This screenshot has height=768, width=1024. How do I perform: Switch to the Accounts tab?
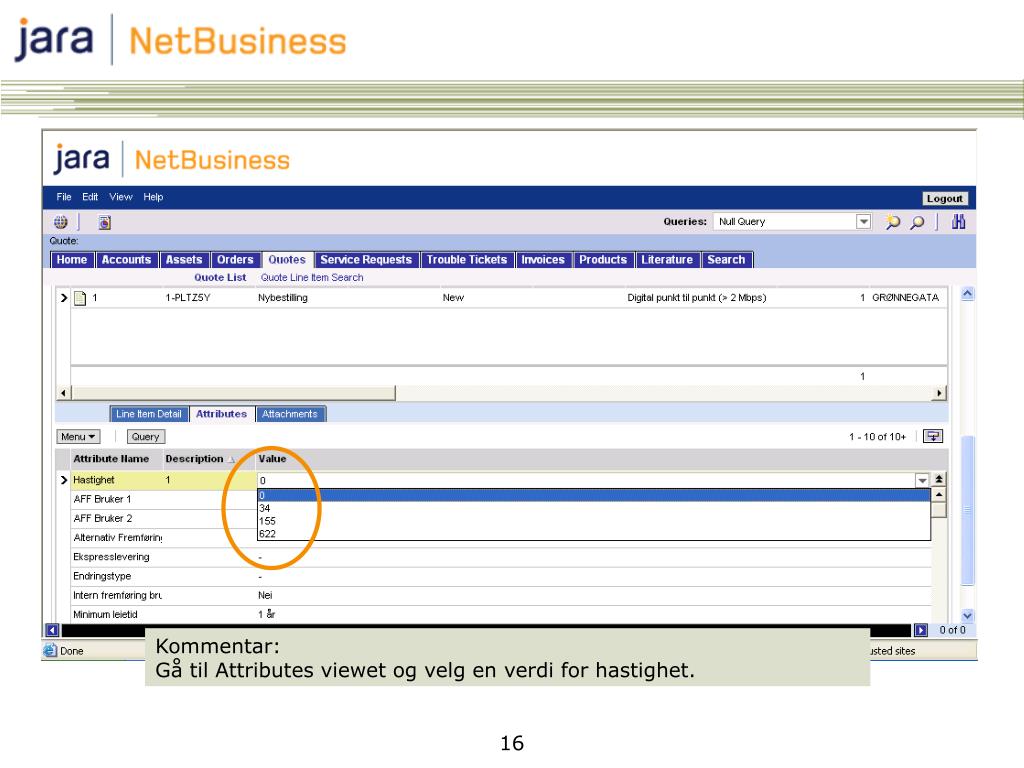tap(127, 260)
